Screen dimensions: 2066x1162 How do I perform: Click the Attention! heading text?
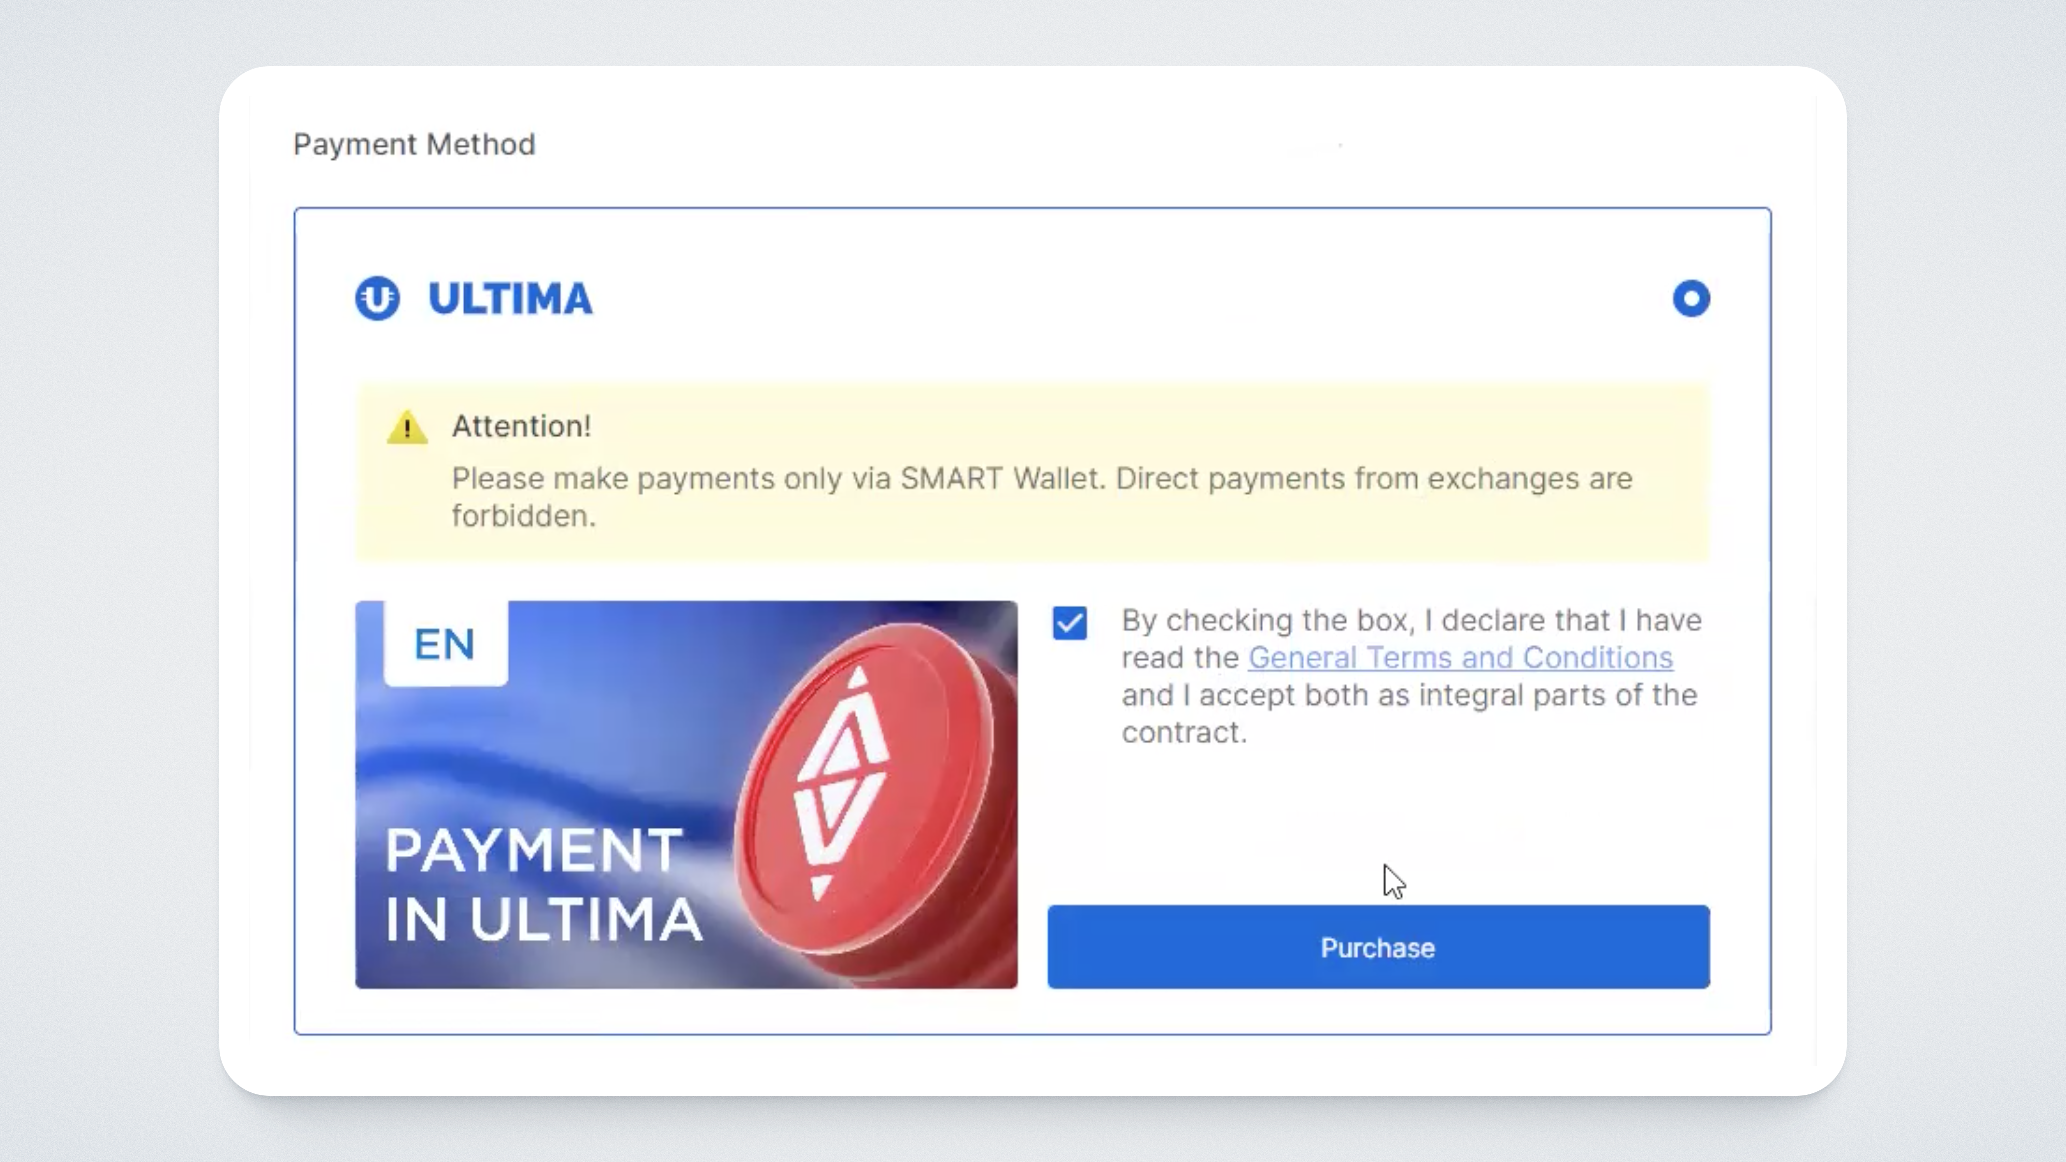click(x=521, y=427)
